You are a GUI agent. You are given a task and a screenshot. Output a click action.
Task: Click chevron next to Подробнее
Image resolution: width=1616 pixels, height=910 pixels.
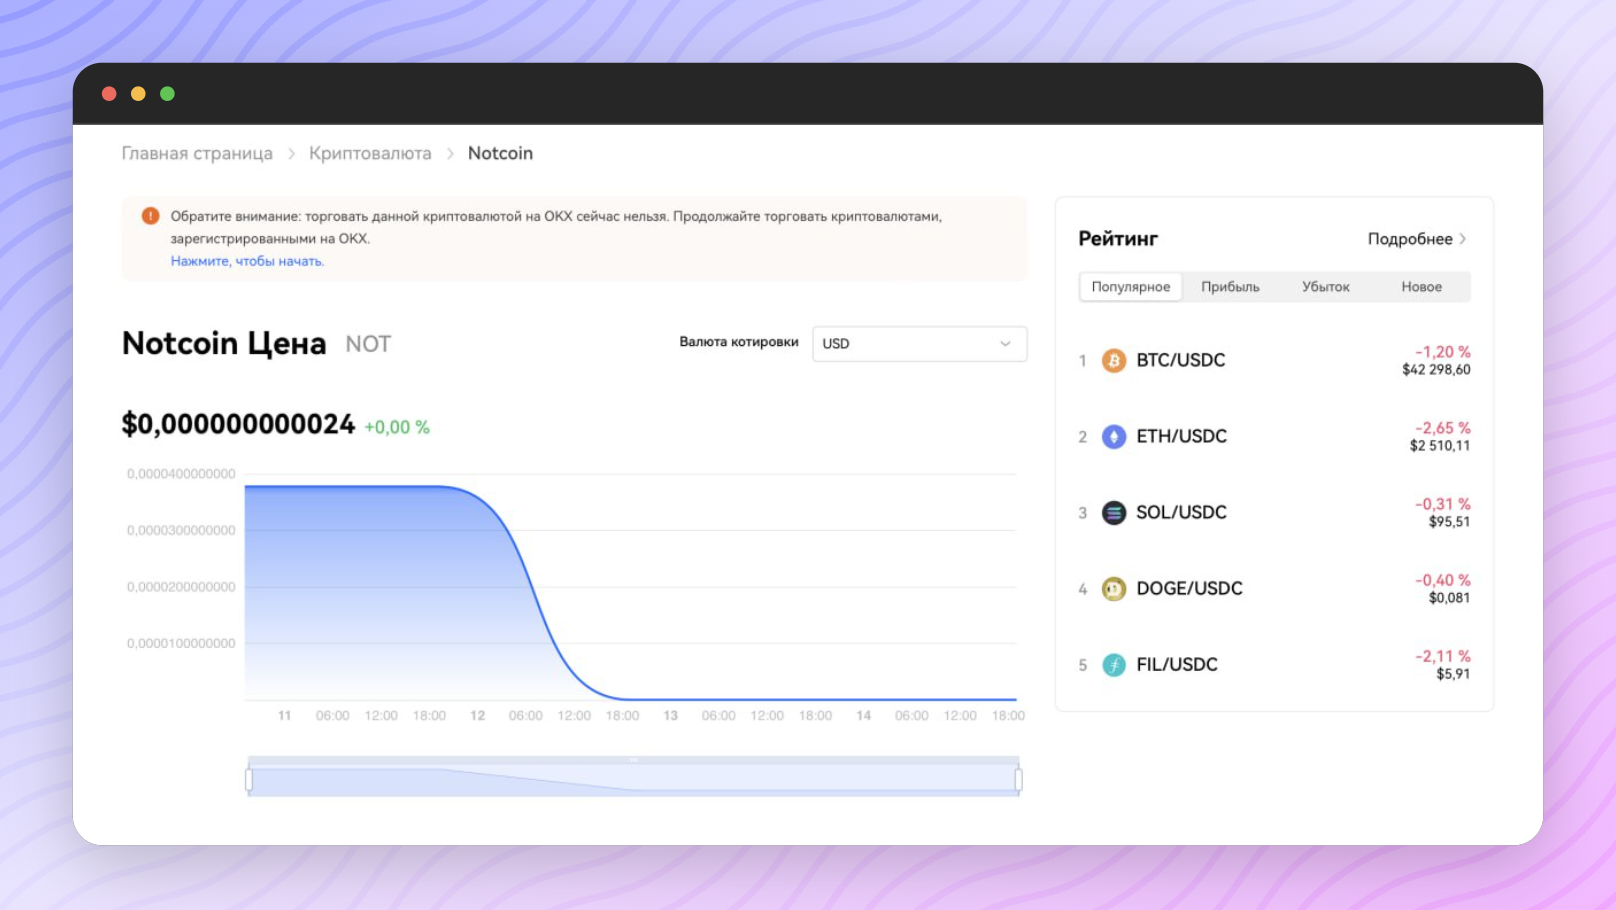[x=1463, y=239]
